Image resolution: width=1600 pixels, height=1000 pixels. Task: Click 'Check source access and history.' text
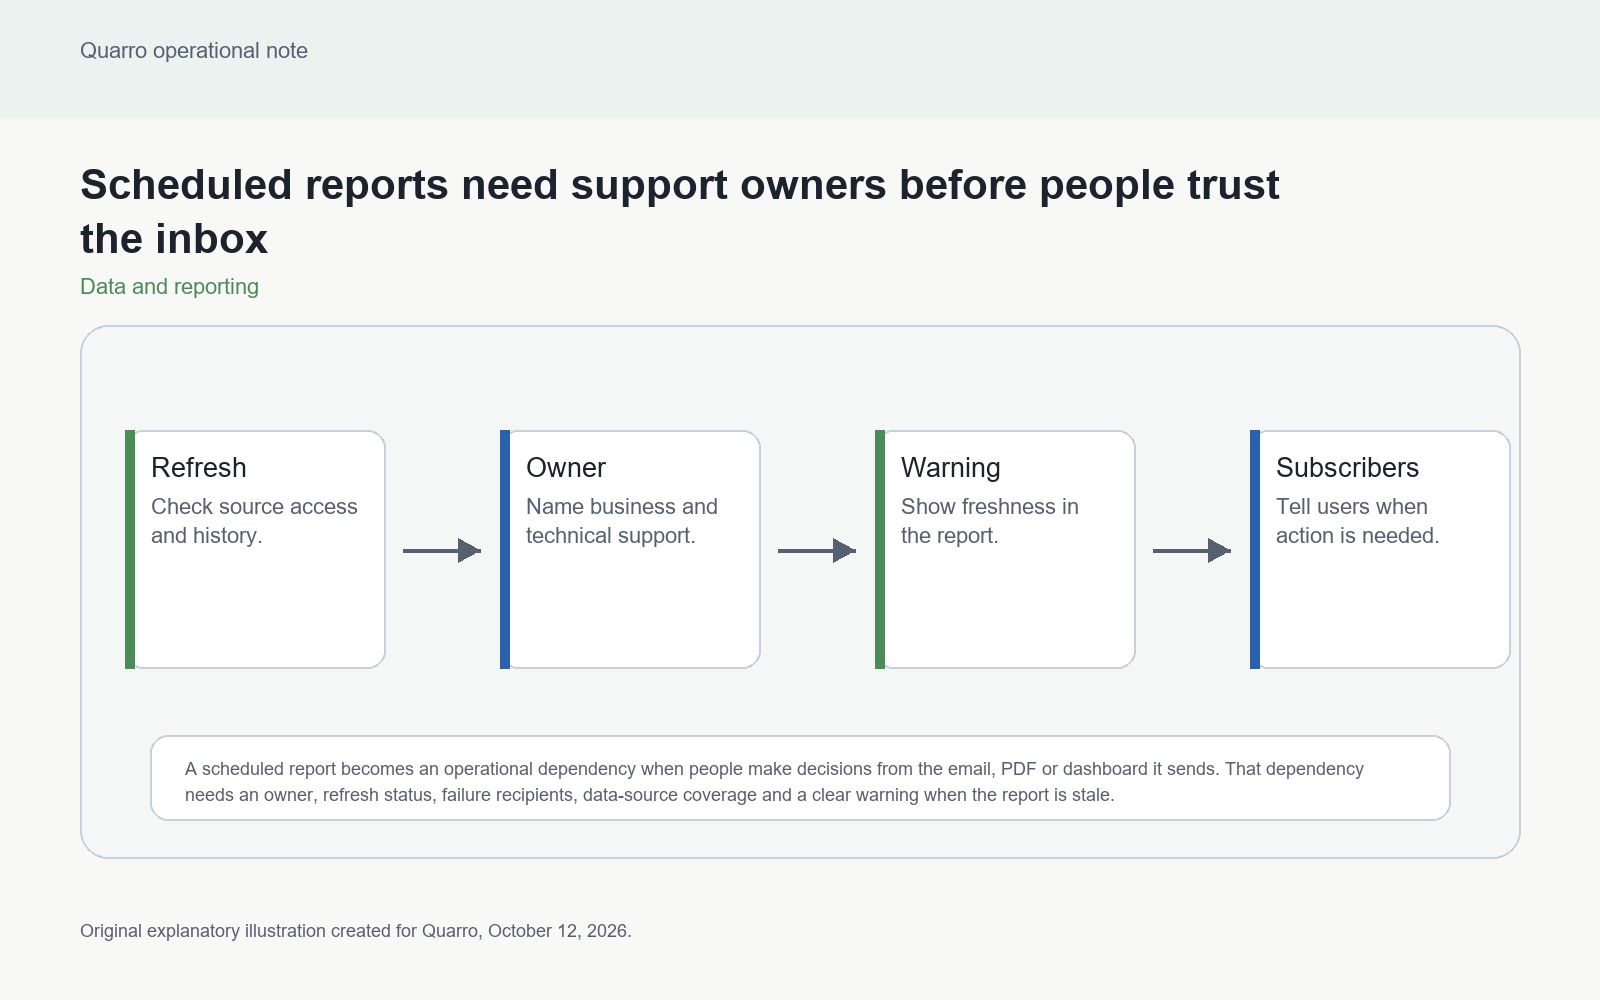tap(254, 521)
